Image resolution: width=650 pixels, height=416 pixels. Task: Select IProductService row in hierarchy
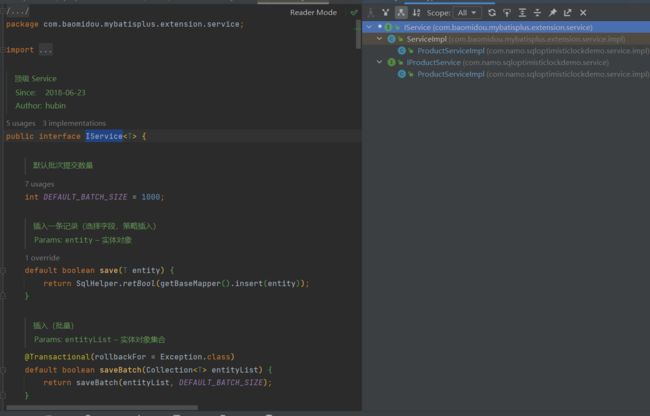click(x=506, y=62)
